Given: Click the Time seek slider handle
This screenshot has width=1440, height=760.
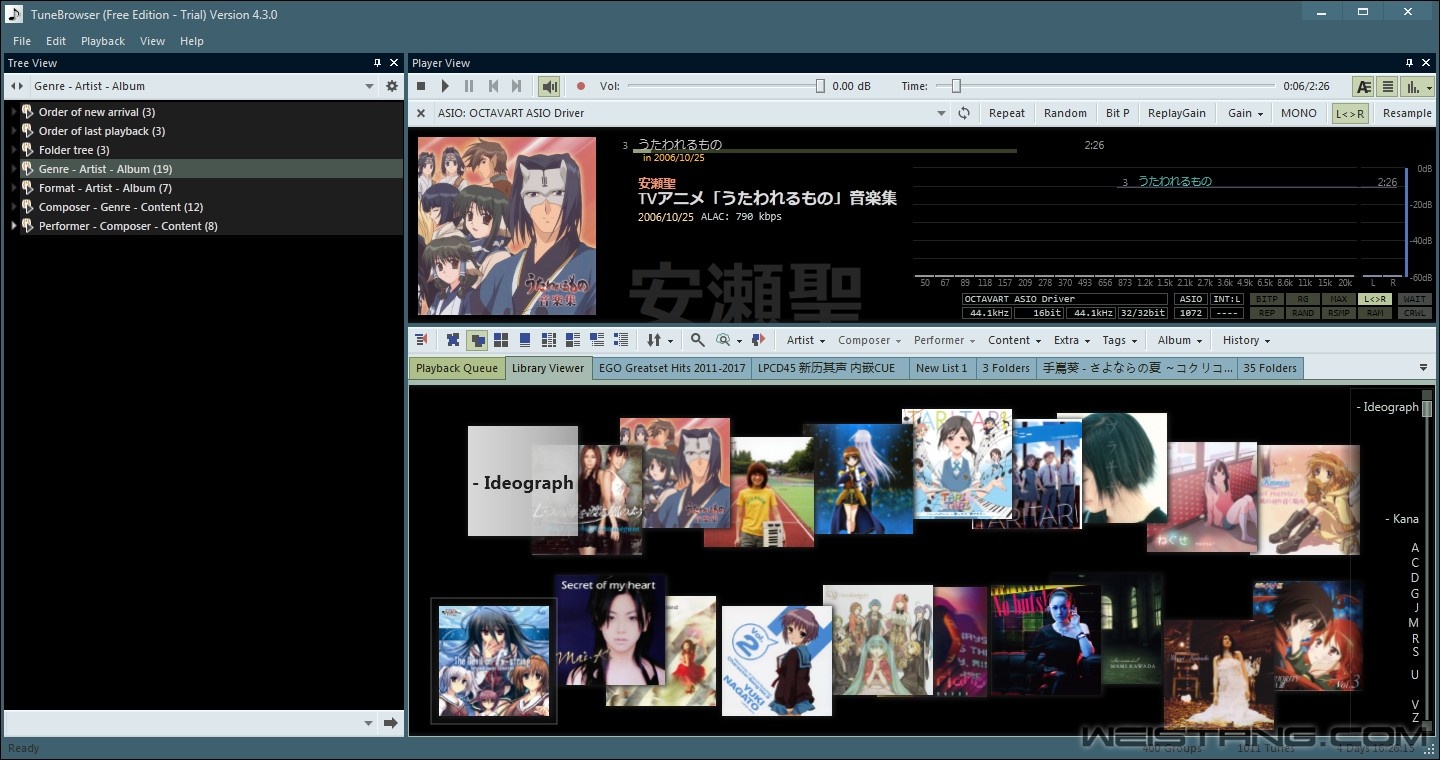Looking at the screenshot, I should pyautogui.click(x=956, y=86).
